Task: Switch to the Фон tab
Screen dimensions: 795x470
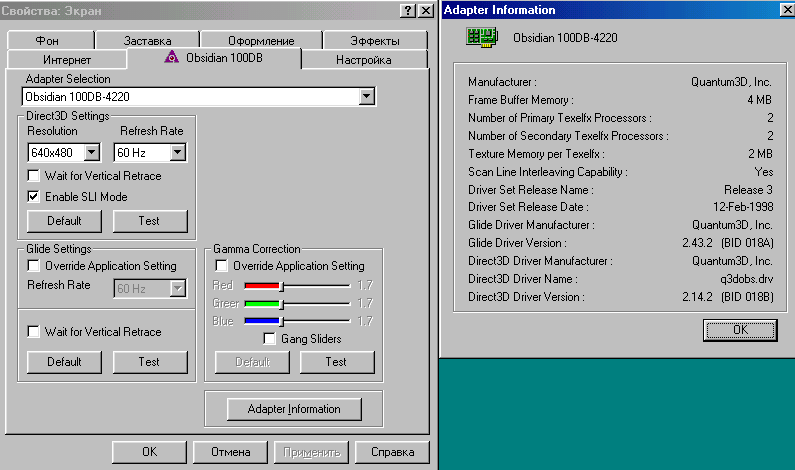Action: click(51, 41)
